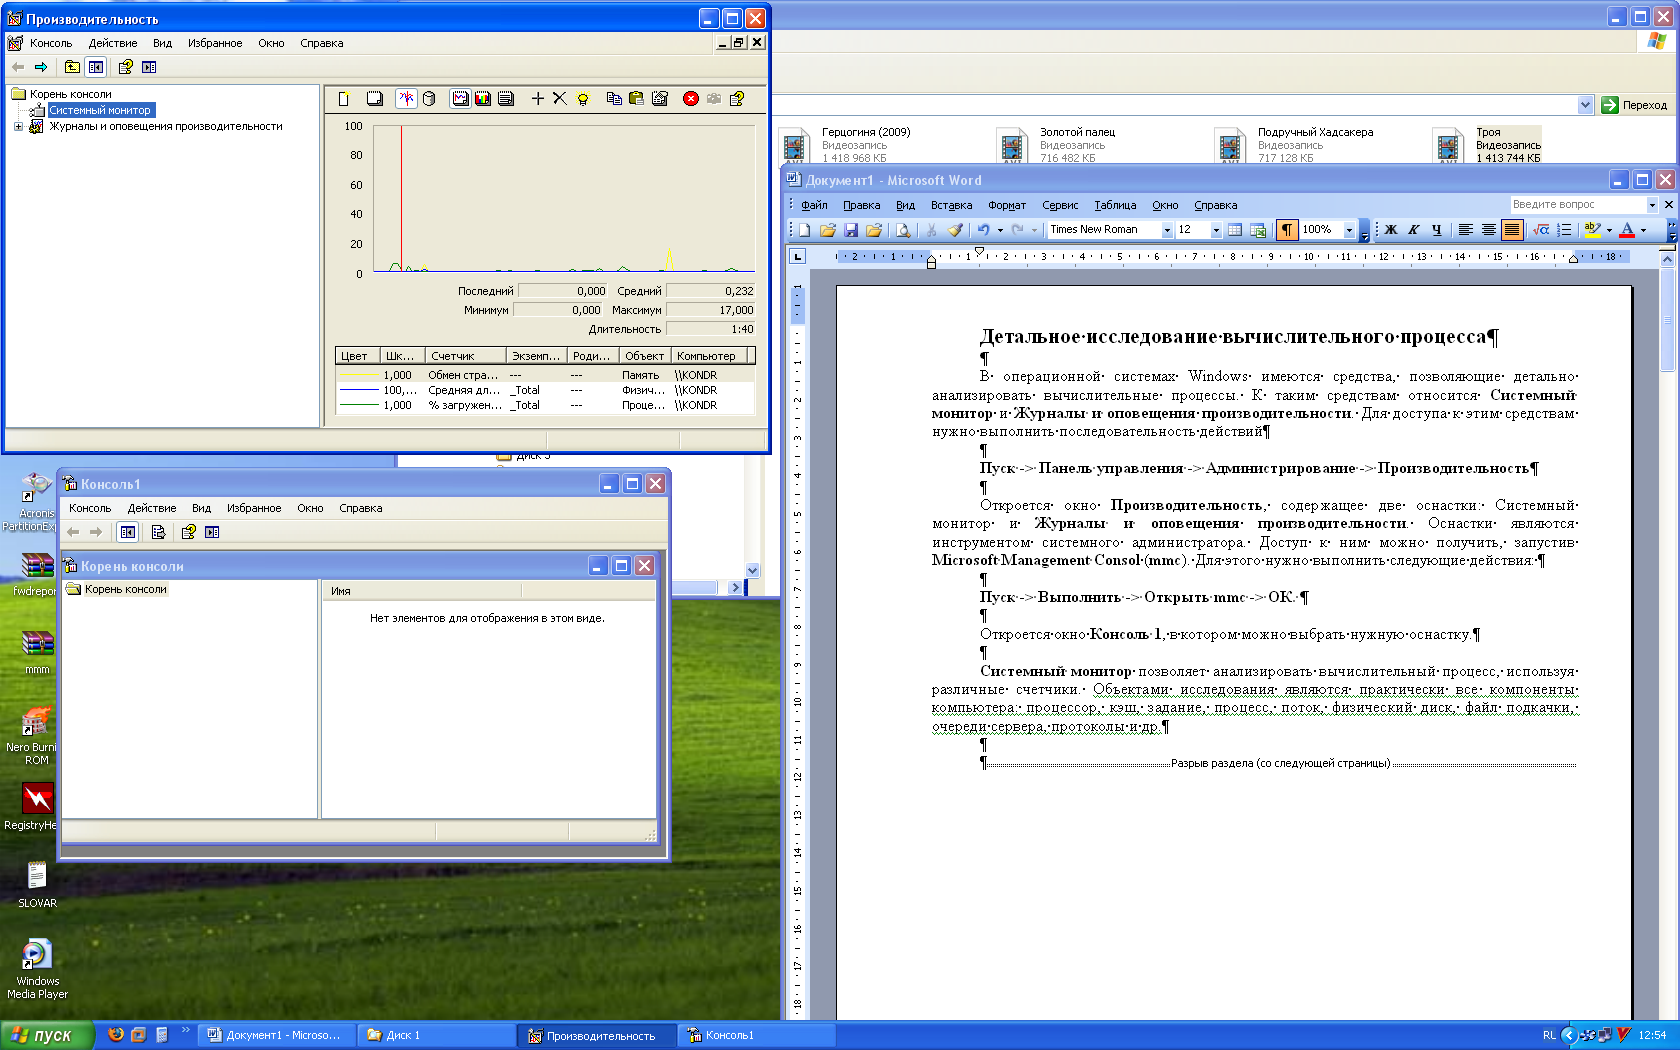This screenshot has height=1050, width=1680.
Task: Click New document icon in Word toolbar
Action: click(804, 230)
